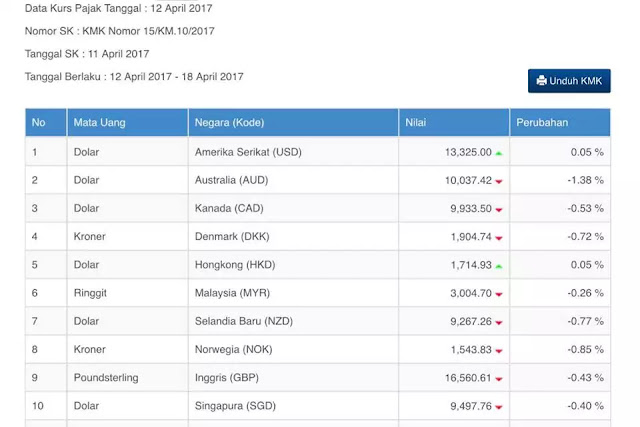This screenshot has width=640, height=427.
Task: Select the Malaysia (MYR) cell
Action: (x=293, y=293)
